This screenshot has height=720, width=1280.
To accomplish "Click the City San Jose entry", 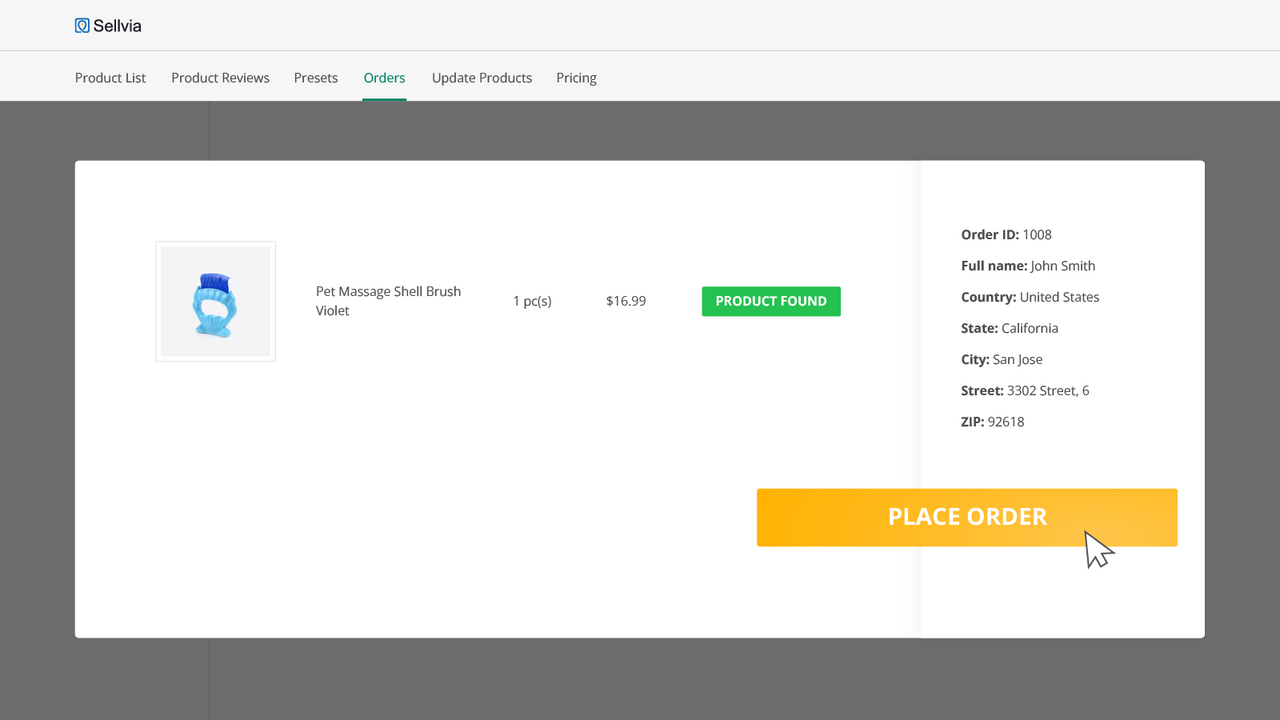I will pos(1018,359).
